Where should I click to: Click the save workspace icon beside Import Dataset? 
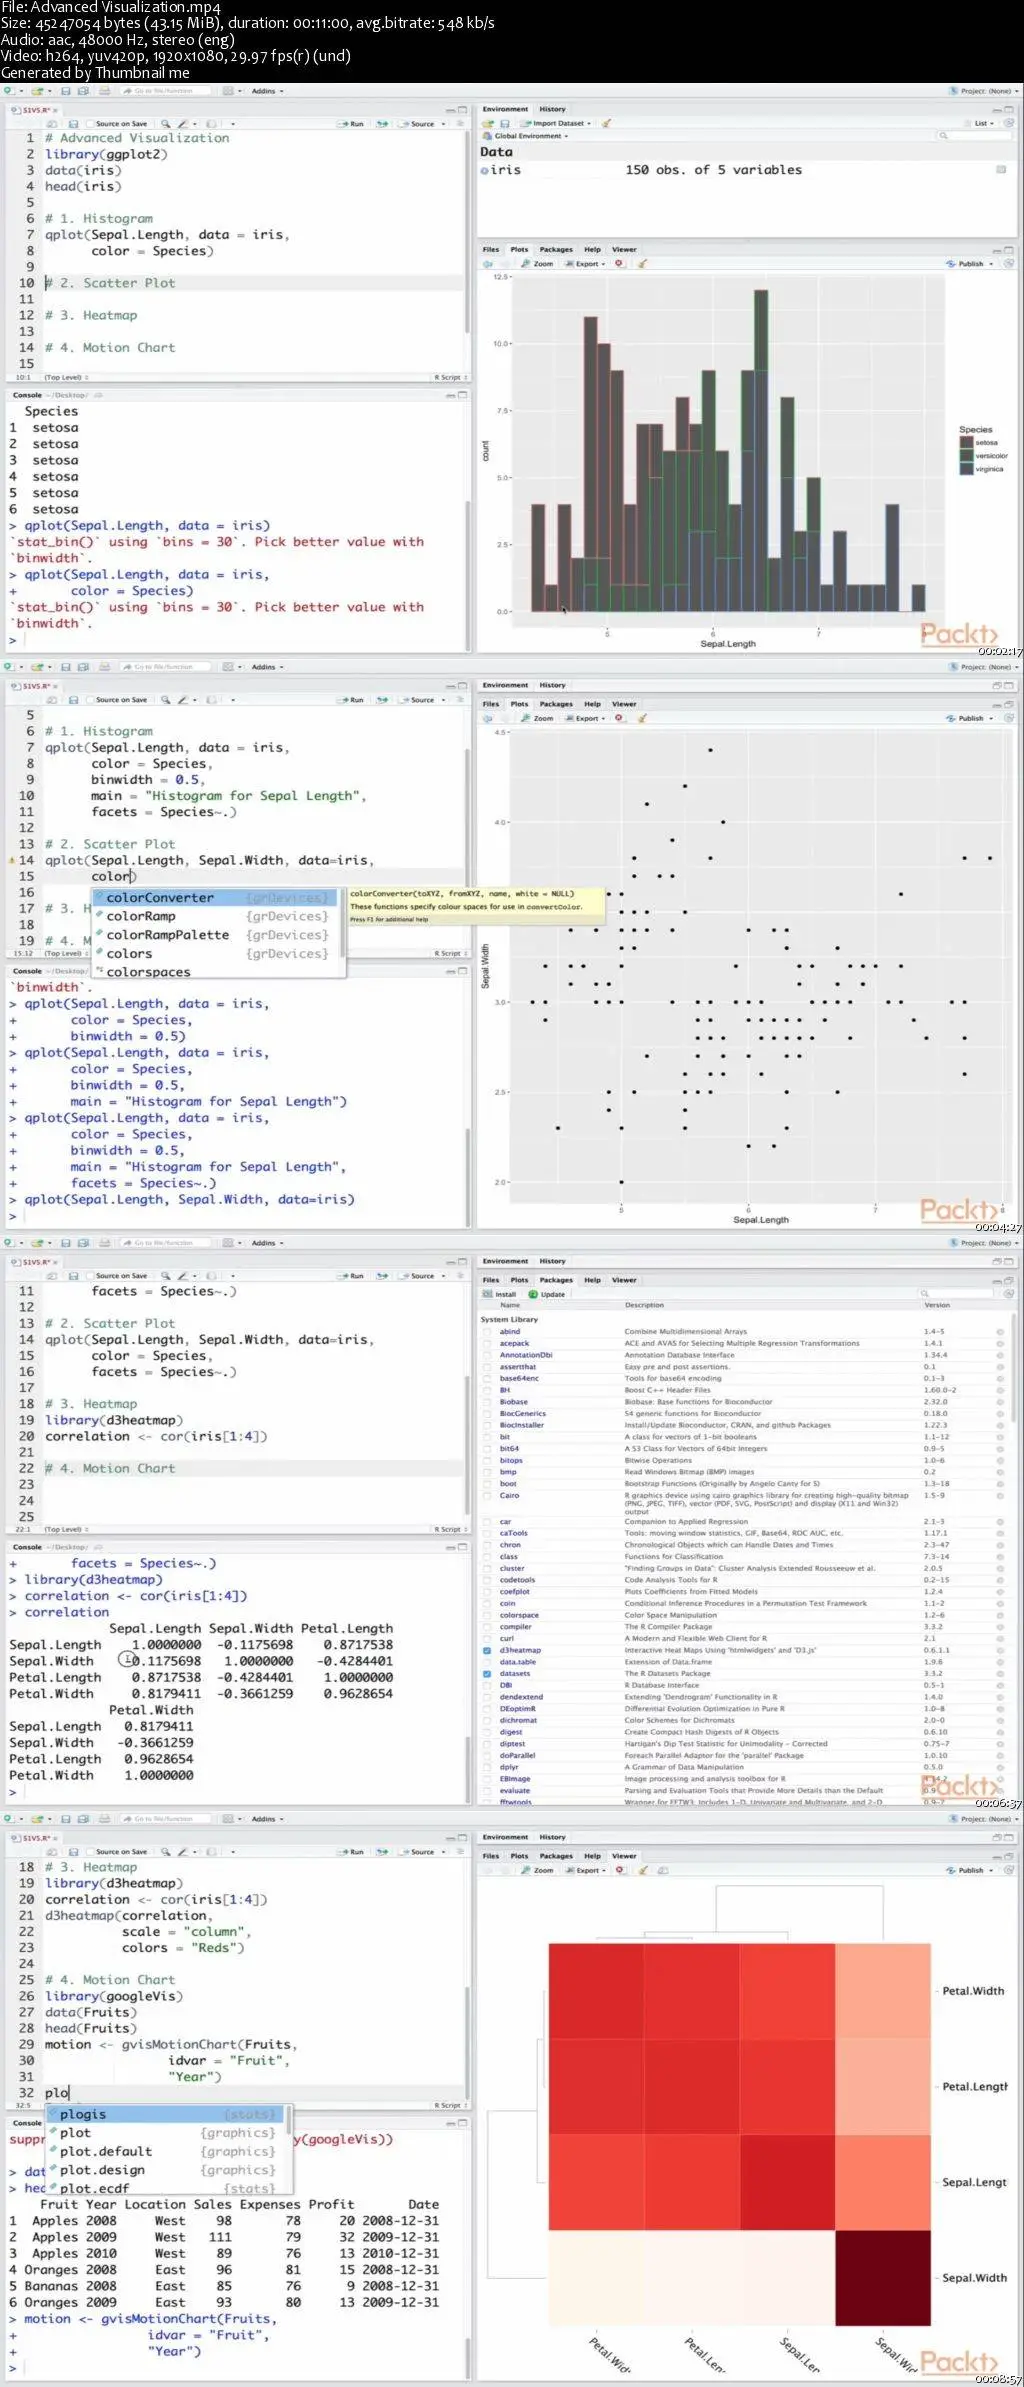[x=505, y=124]
